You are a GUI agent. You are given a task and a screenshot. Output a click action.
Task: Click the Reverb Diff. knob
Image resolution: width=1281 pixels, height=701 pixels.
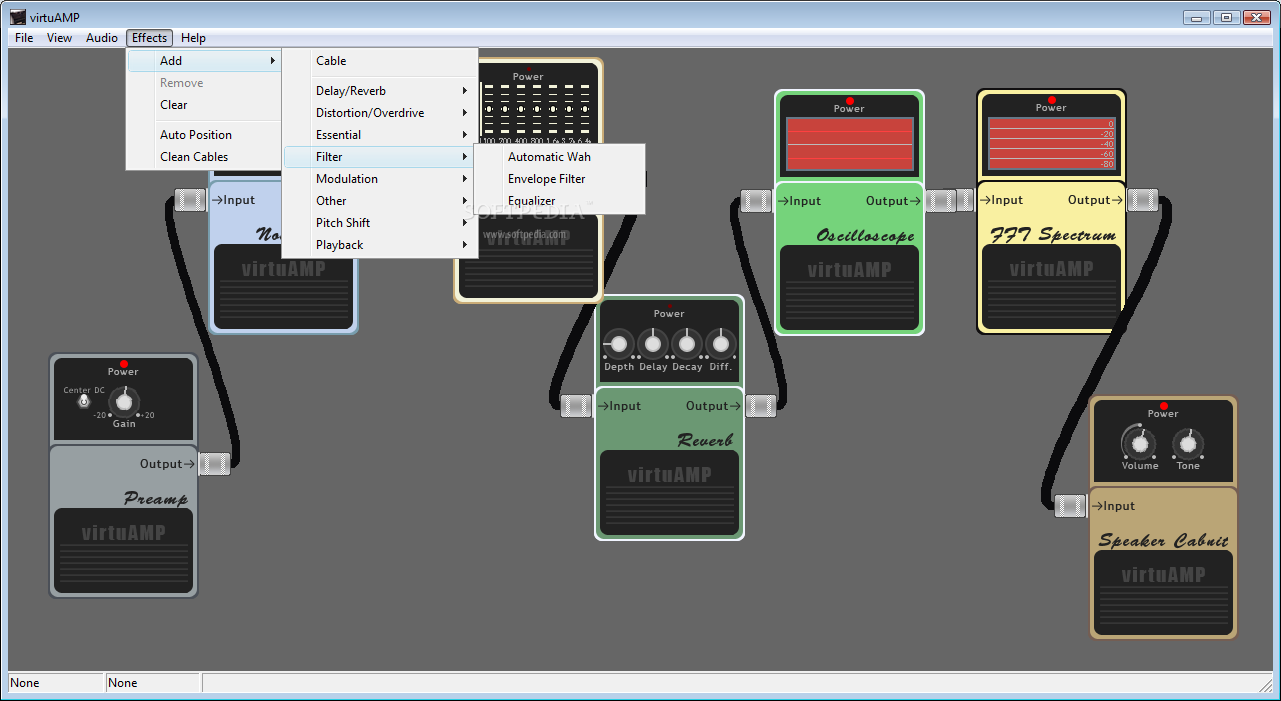(721, 344)
